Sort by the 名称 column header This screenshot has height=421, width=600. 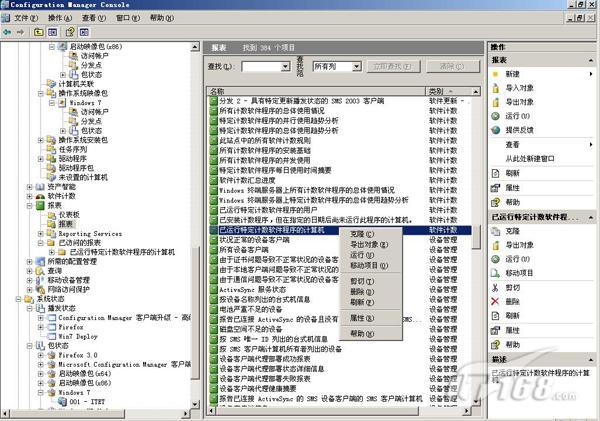coord(316,91)
